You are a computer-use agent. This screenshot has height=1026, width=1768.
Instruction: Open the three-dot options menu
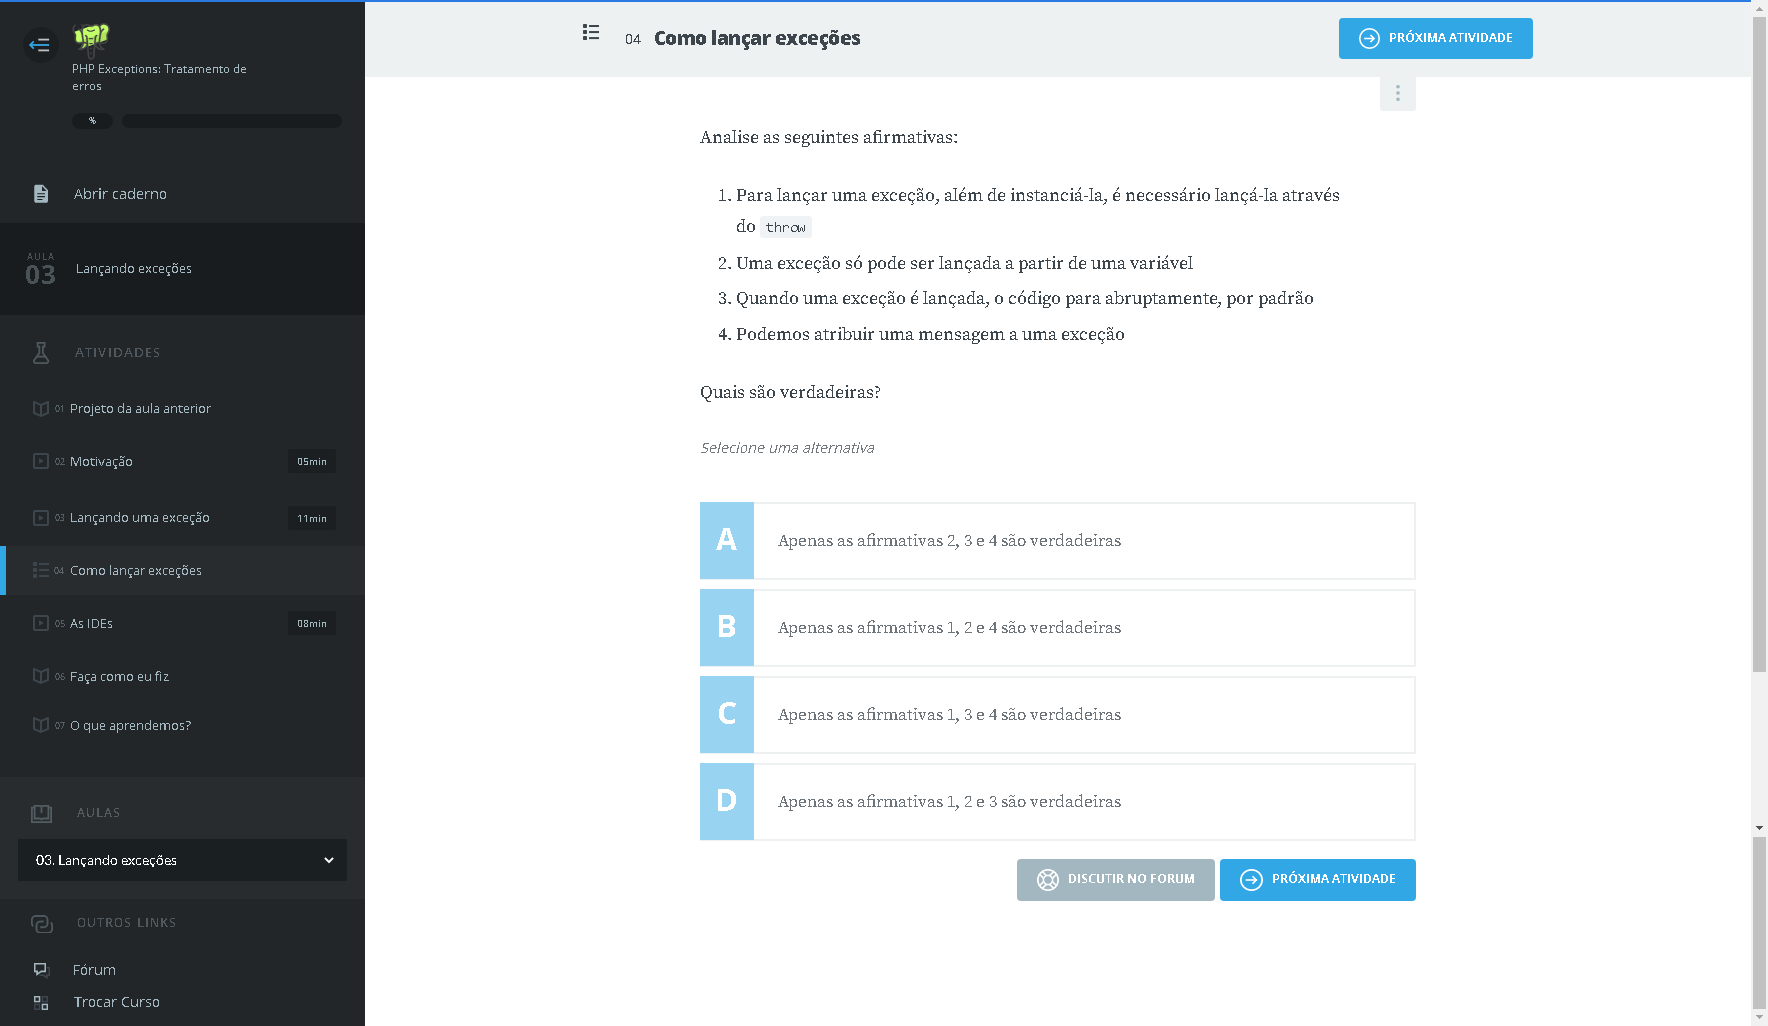click(x=1397, y=93)
